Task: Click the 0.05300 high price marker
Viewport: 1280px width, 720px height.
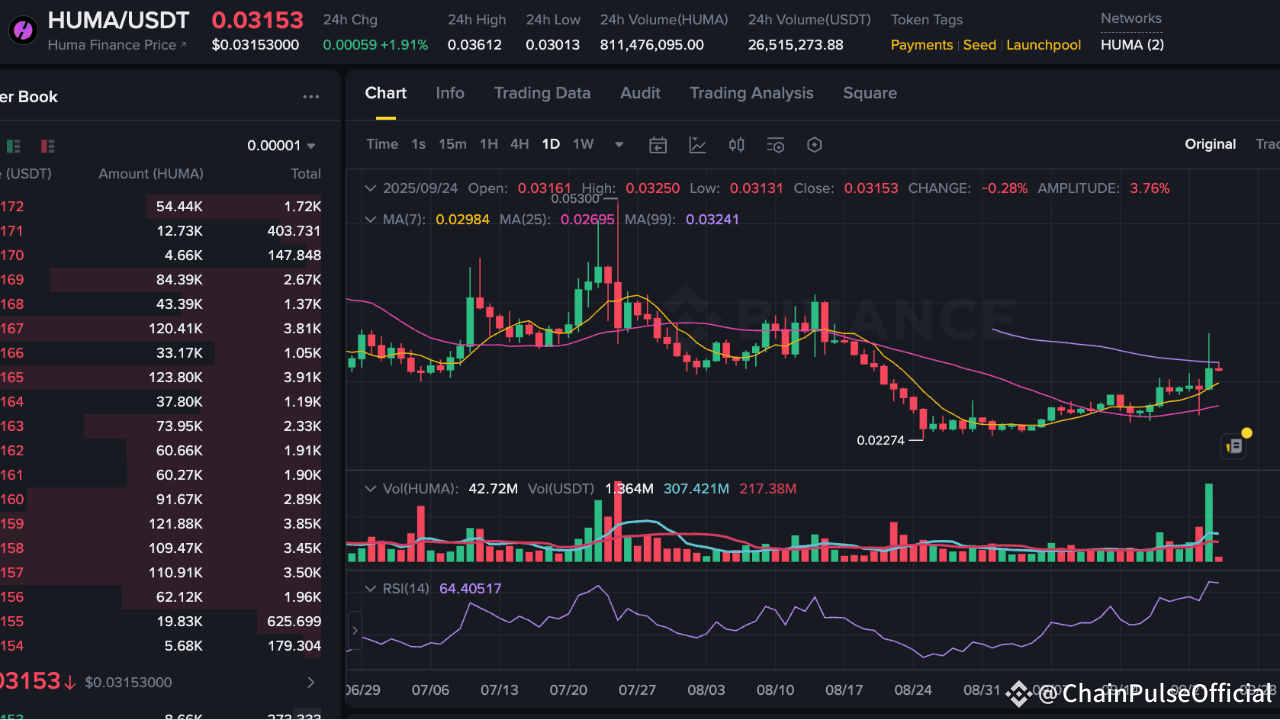Action: point(575,199)
